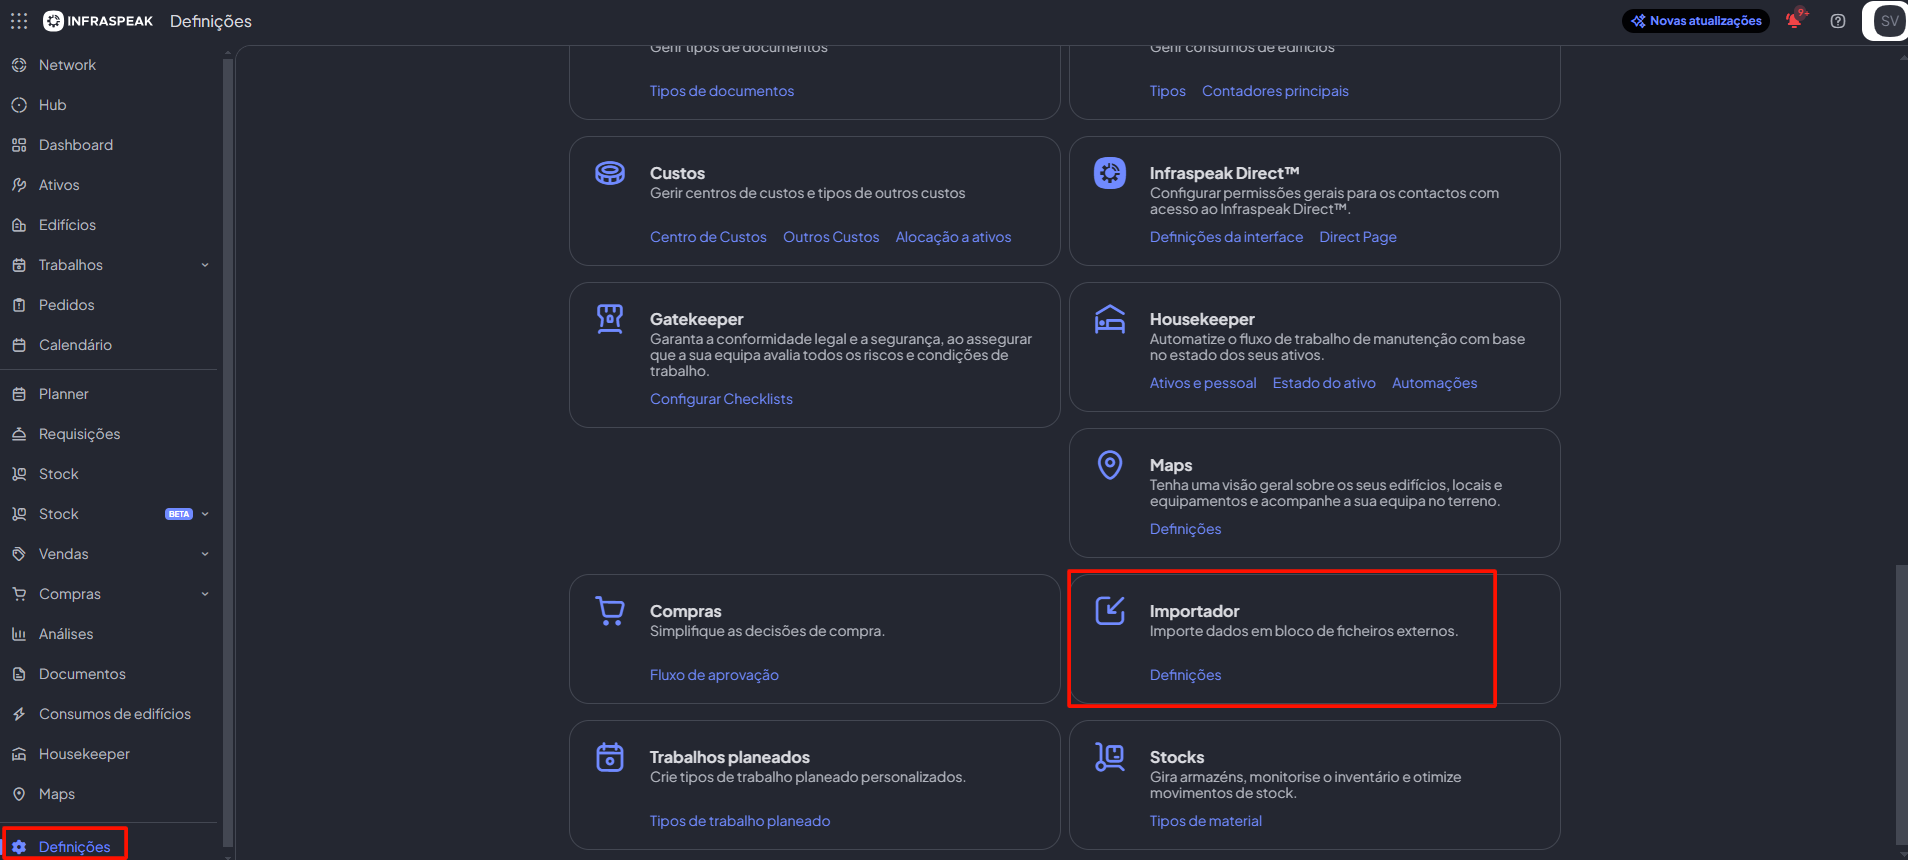Open the notifications bell
The width and height of the screenshot is (1908, 860).
pyautogui.click(x=1796, y=20)
